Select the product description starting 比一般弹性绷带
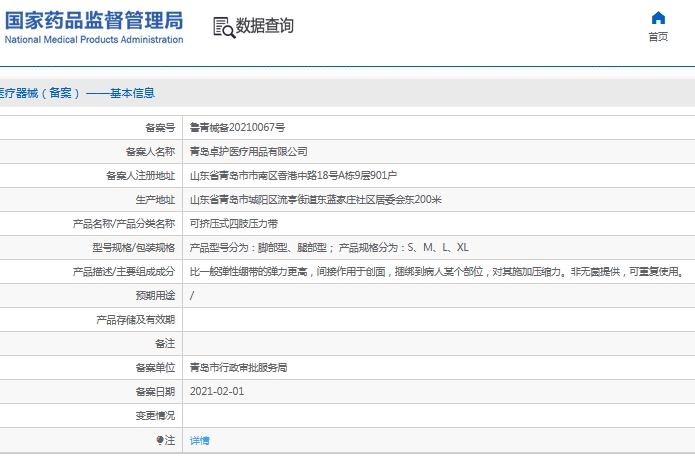This screenshot has height=462, width=695. point(437,271)
